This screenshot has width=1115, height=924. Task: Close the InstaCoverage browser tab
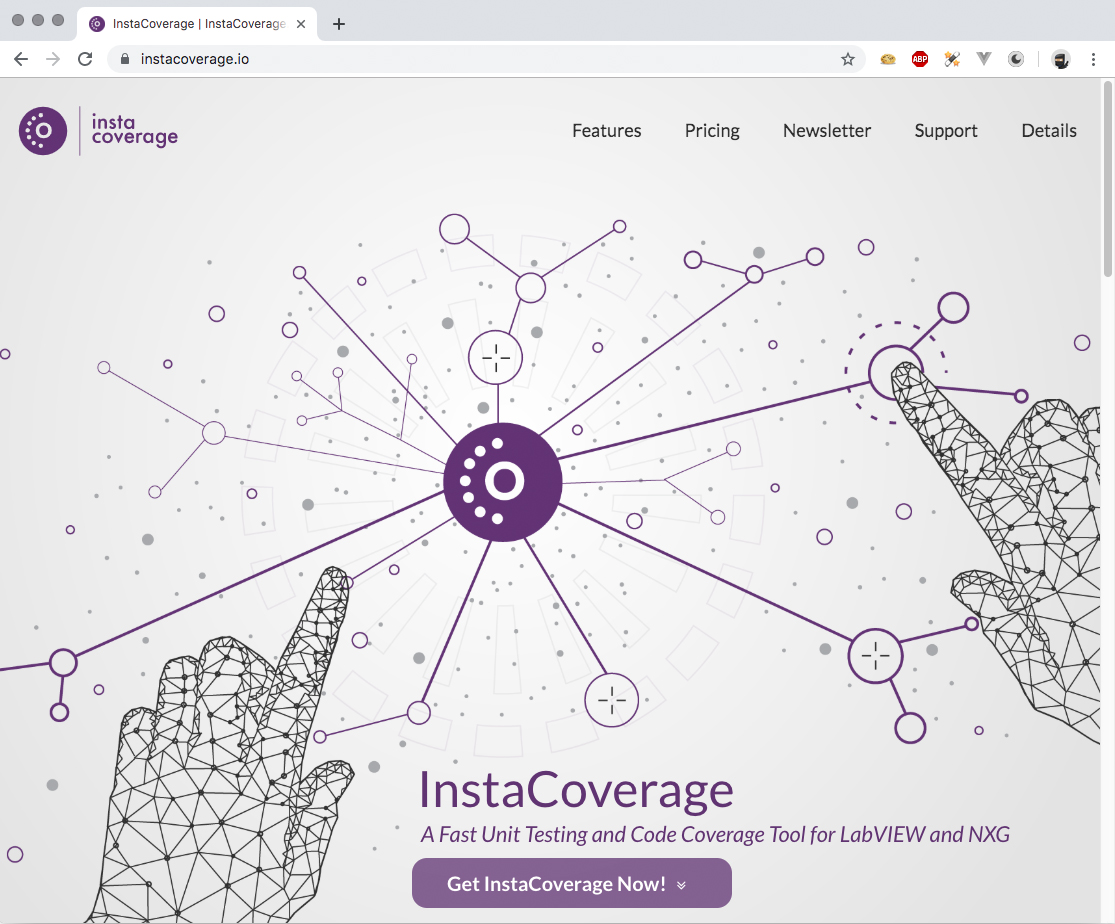point(301,24)
